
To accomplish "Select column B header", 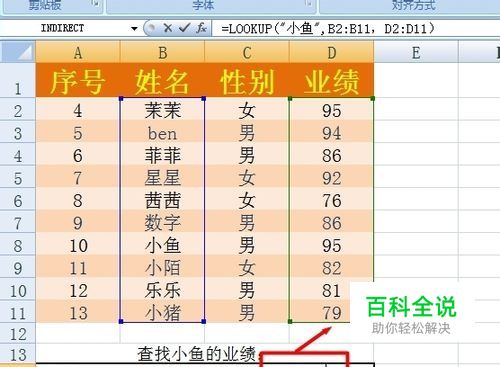I will (x=162, y=52).
